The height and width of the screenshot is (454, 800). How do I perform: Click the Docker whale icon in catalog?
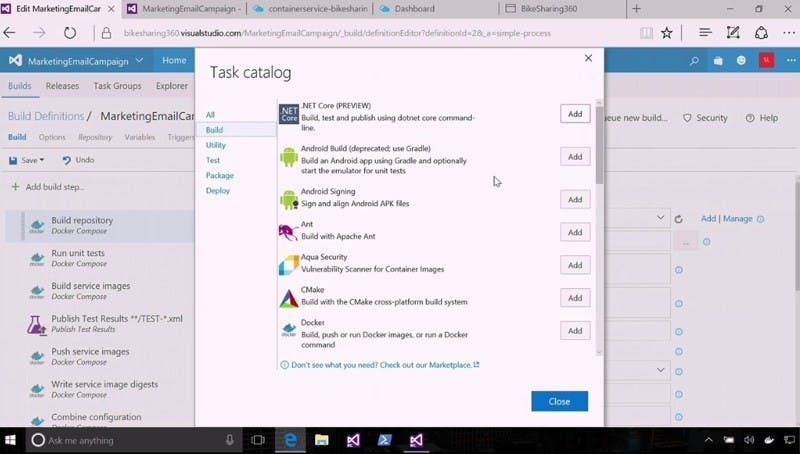coord(289,330)
